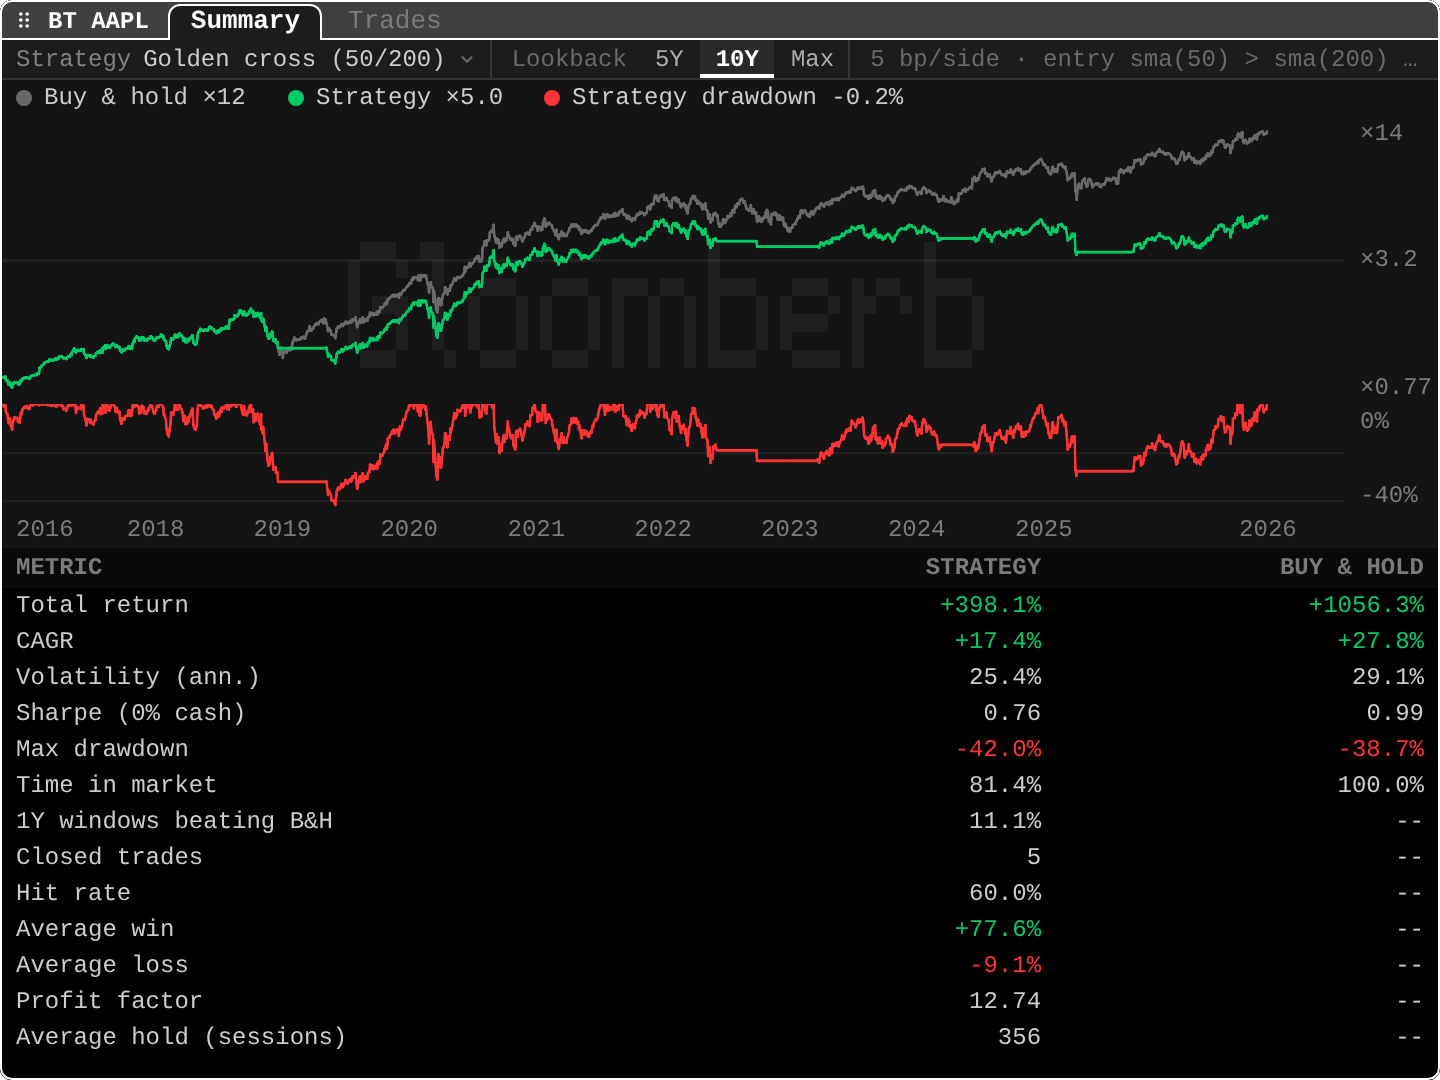Select the 5Y lookback period

[669, 59]
